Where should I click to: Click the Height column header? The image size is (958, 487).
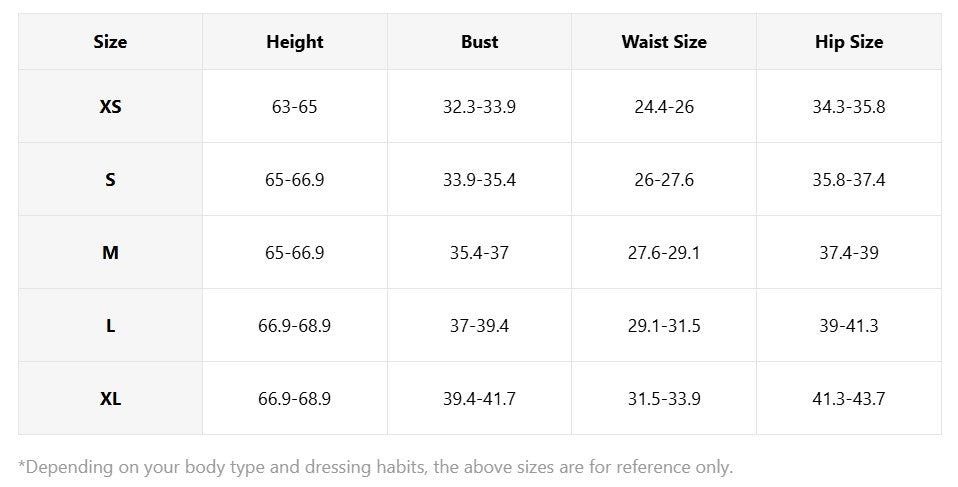pyautogui.click(x=294, y=42)
